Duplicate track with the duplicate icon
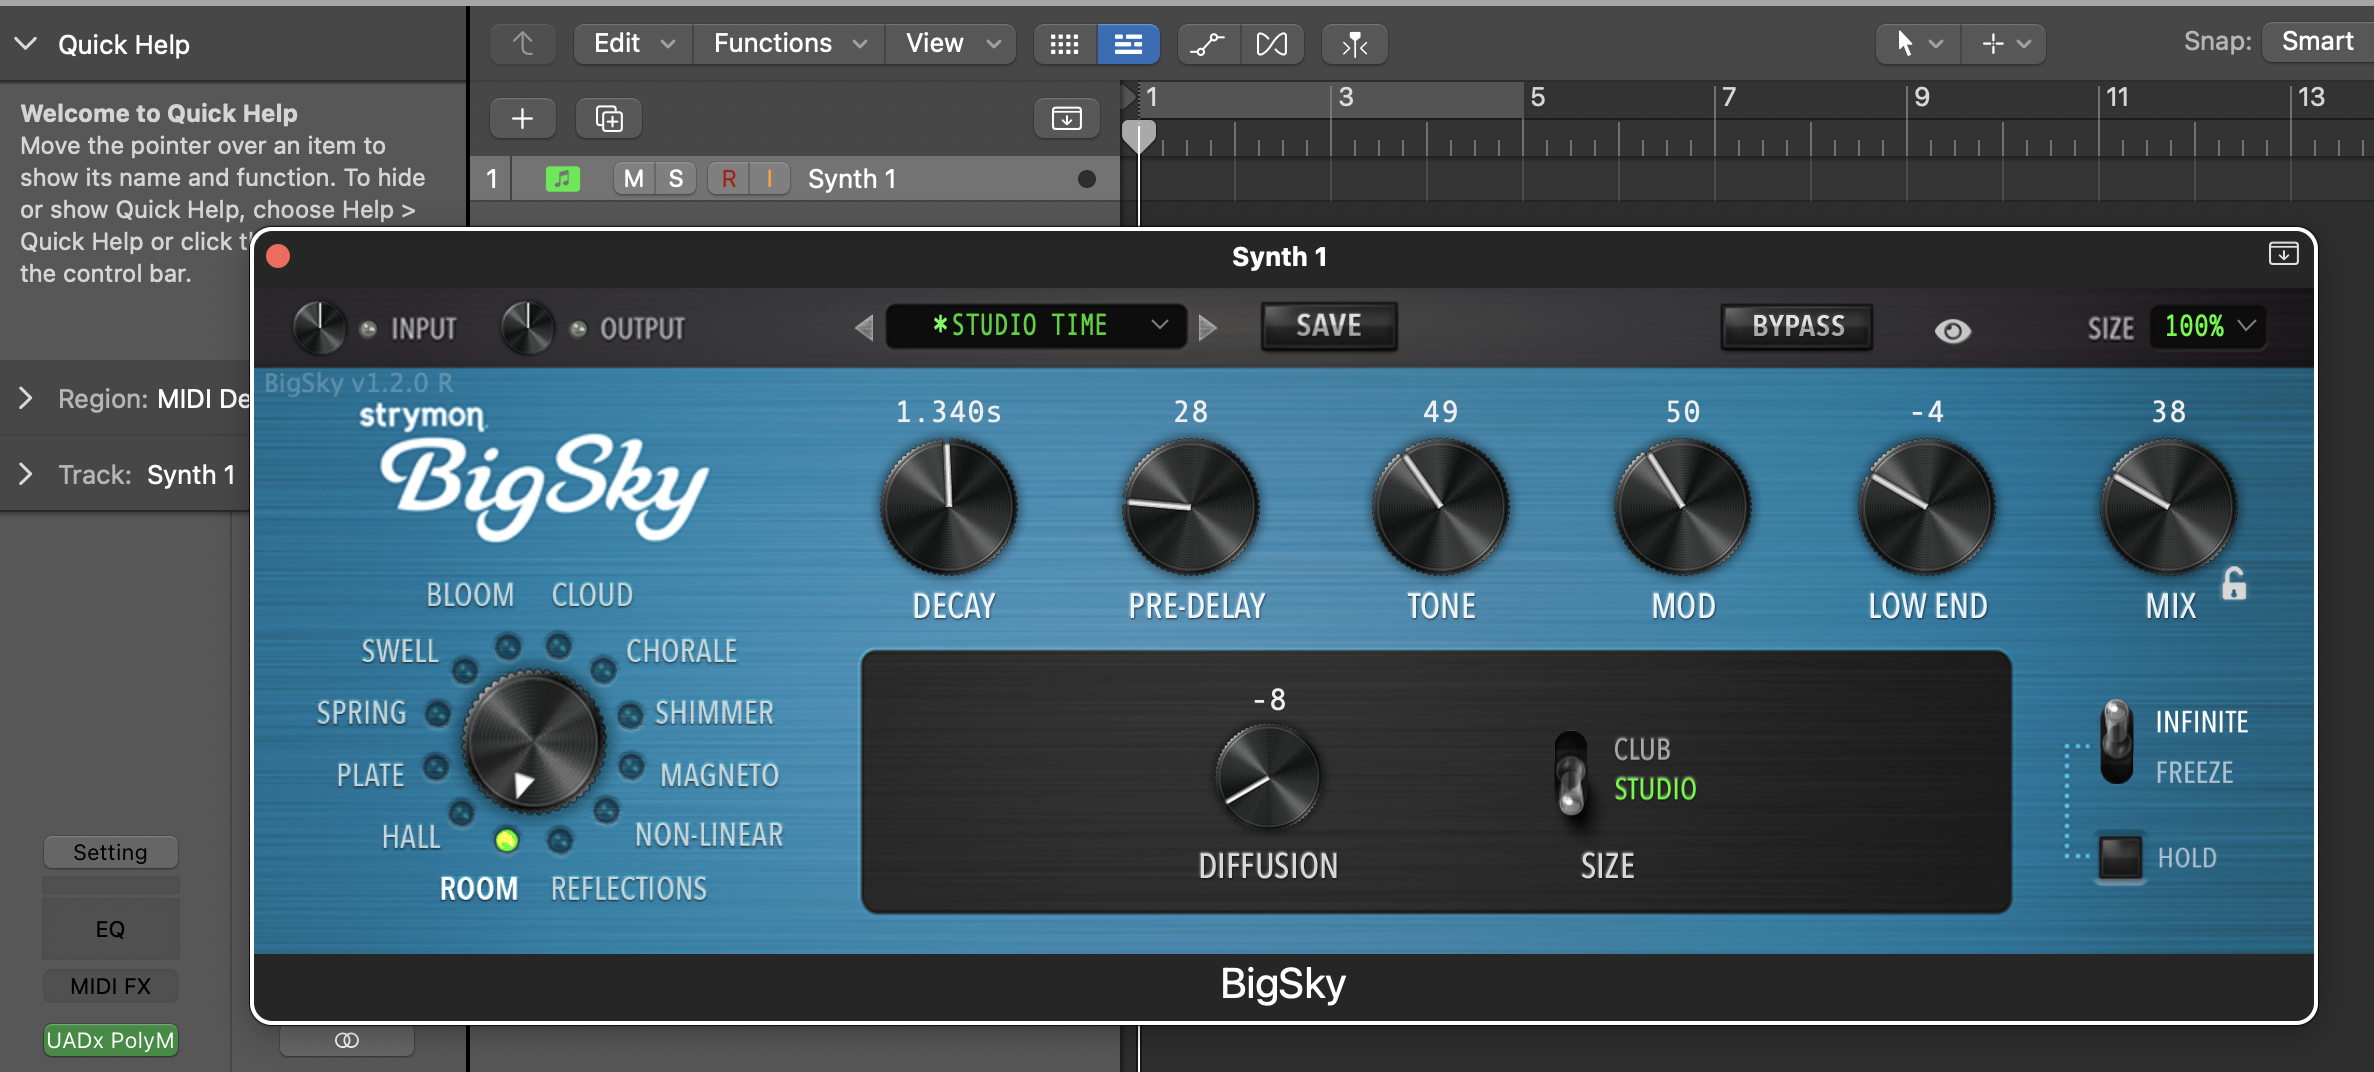Viewport: 2374px width, 1072px height. 609,119
